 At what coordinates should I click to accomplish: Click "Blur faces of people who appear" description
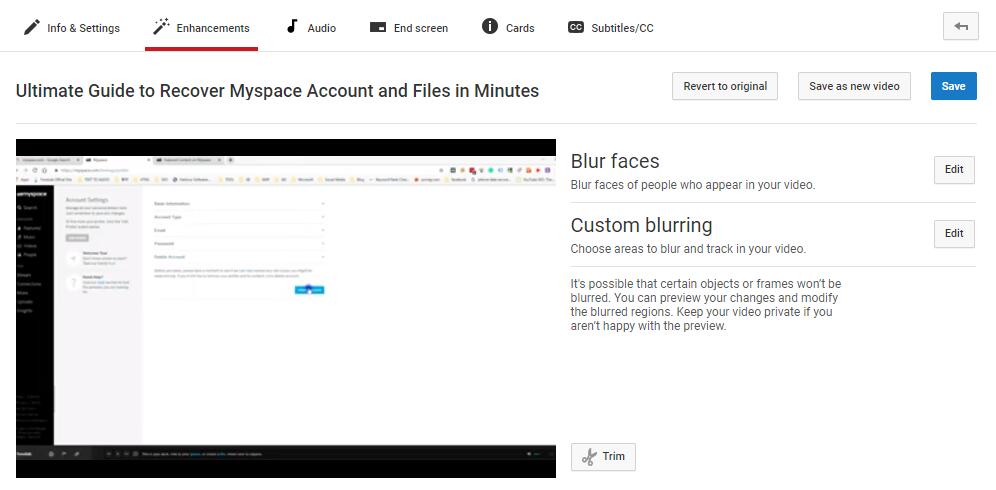692,185
